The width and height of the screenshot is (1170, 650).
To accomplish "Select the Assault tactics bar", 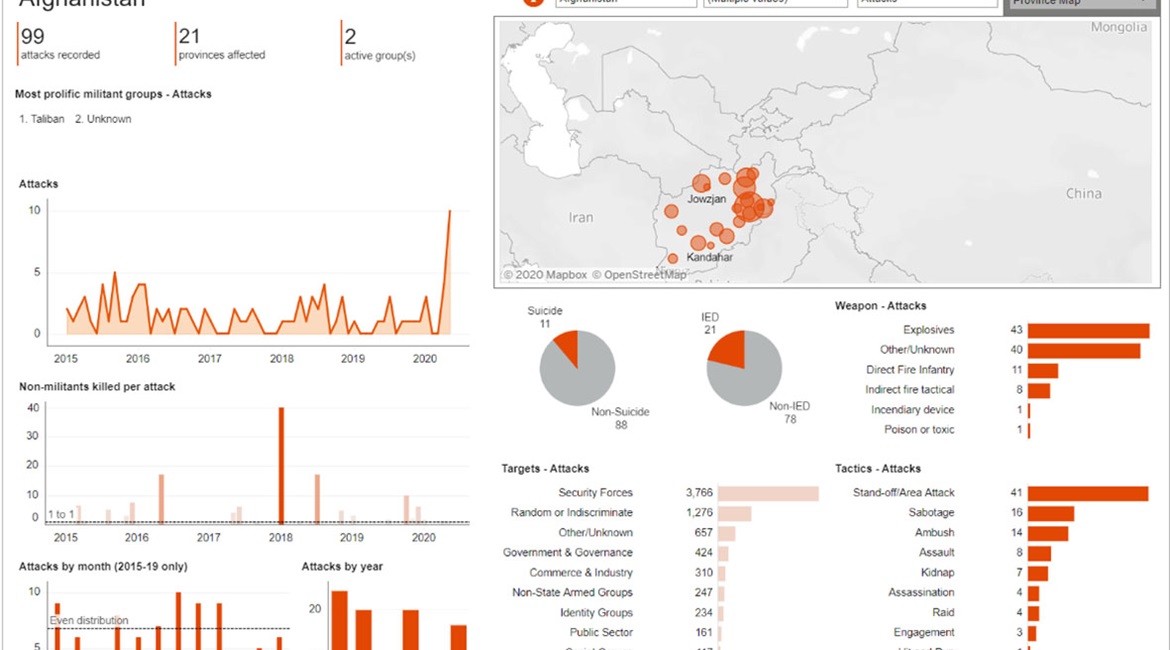I will (1039, 554).
